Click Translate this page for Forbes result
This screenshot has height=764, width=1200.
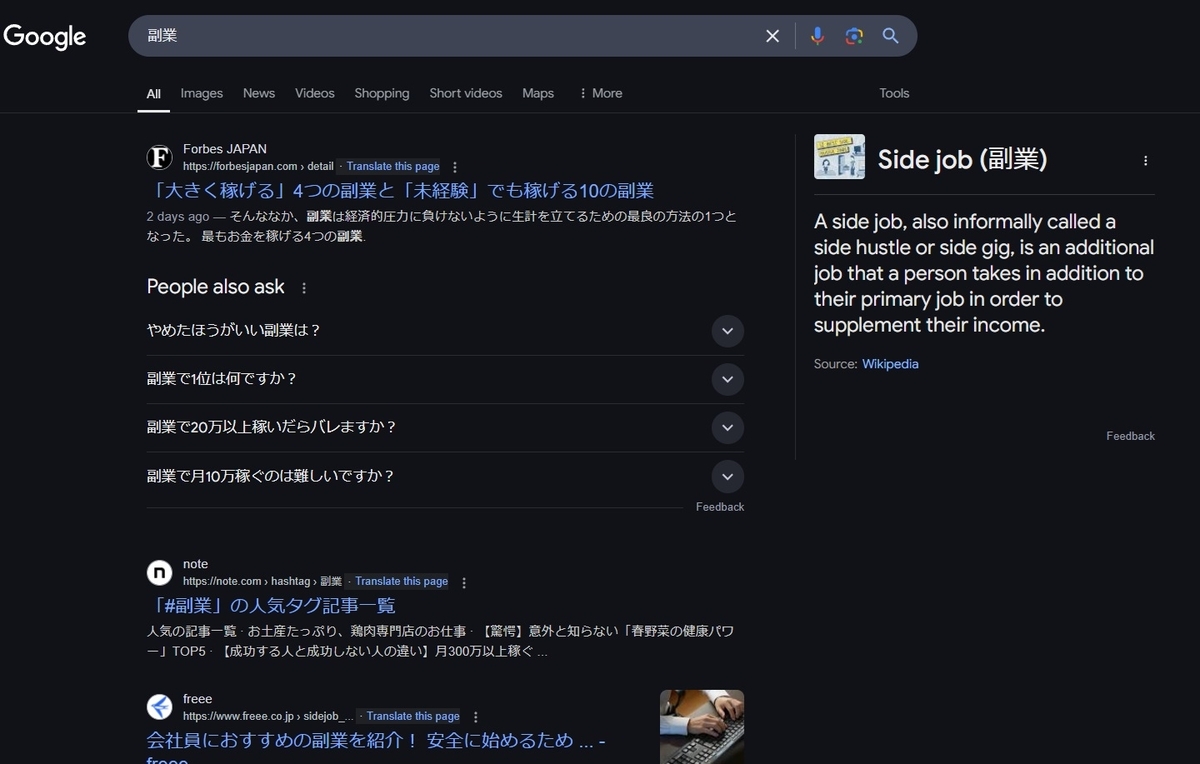393,167
